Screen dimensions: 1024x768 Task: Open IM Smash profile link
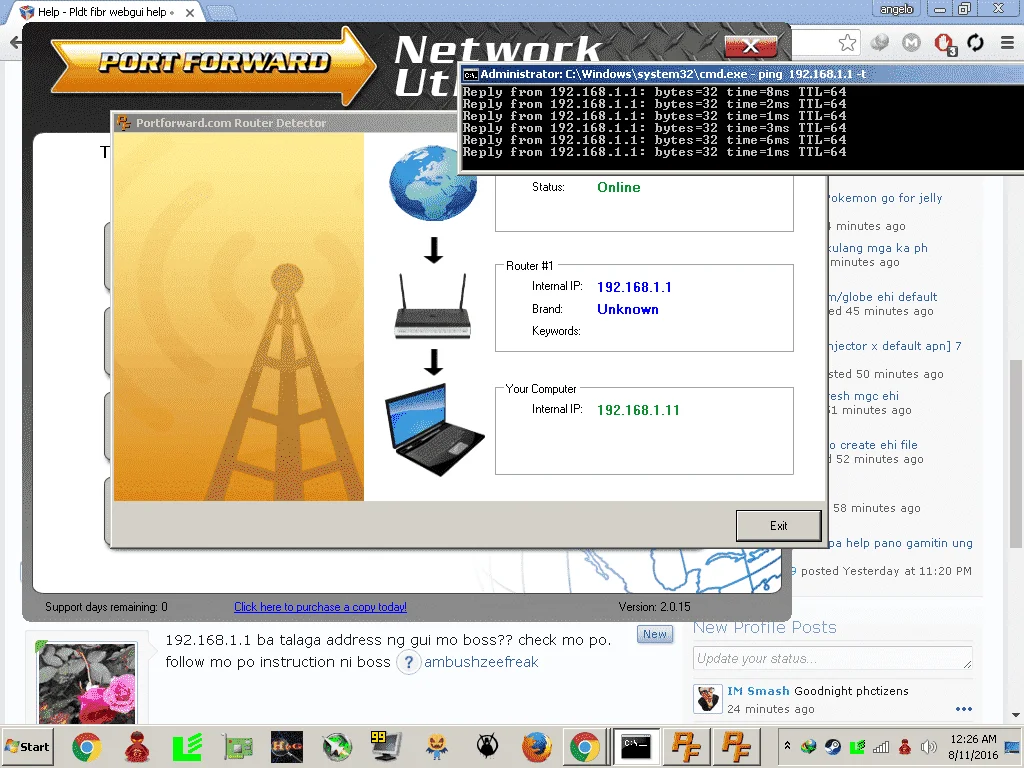pos(758,691)
